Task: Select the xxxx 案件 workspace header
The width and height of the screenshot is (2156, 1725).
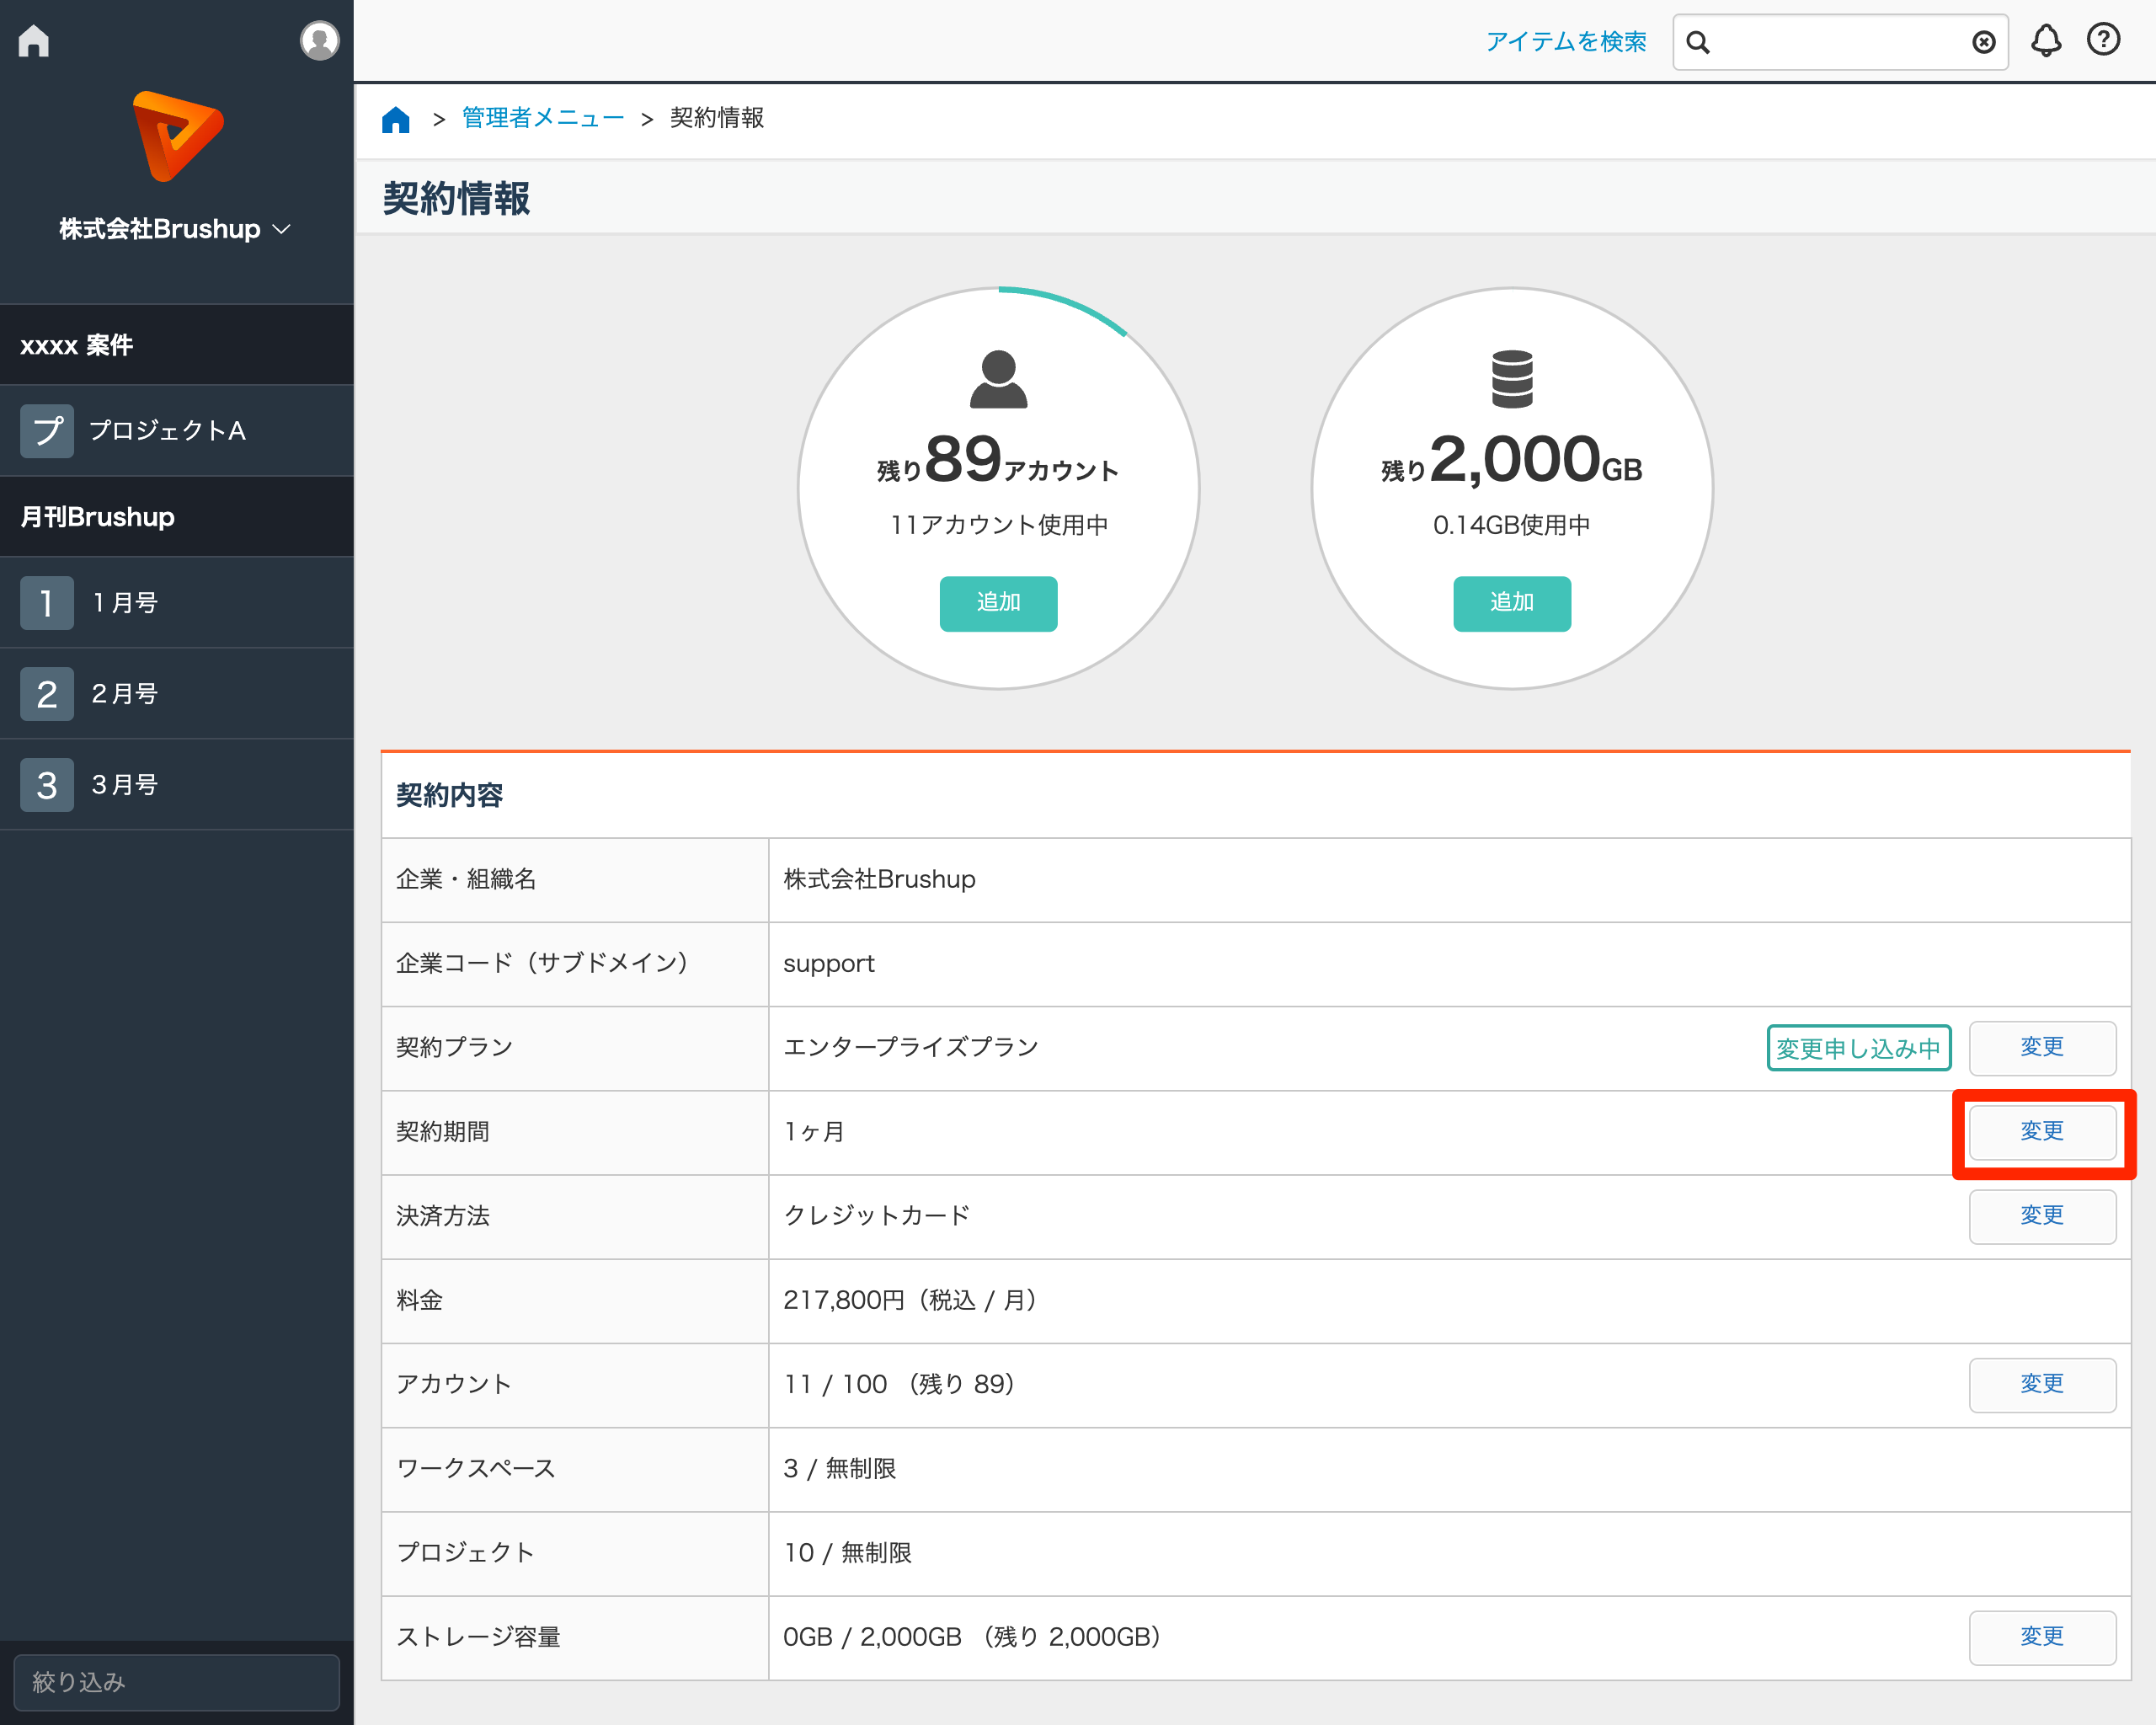Action: (x=177, y=345)
